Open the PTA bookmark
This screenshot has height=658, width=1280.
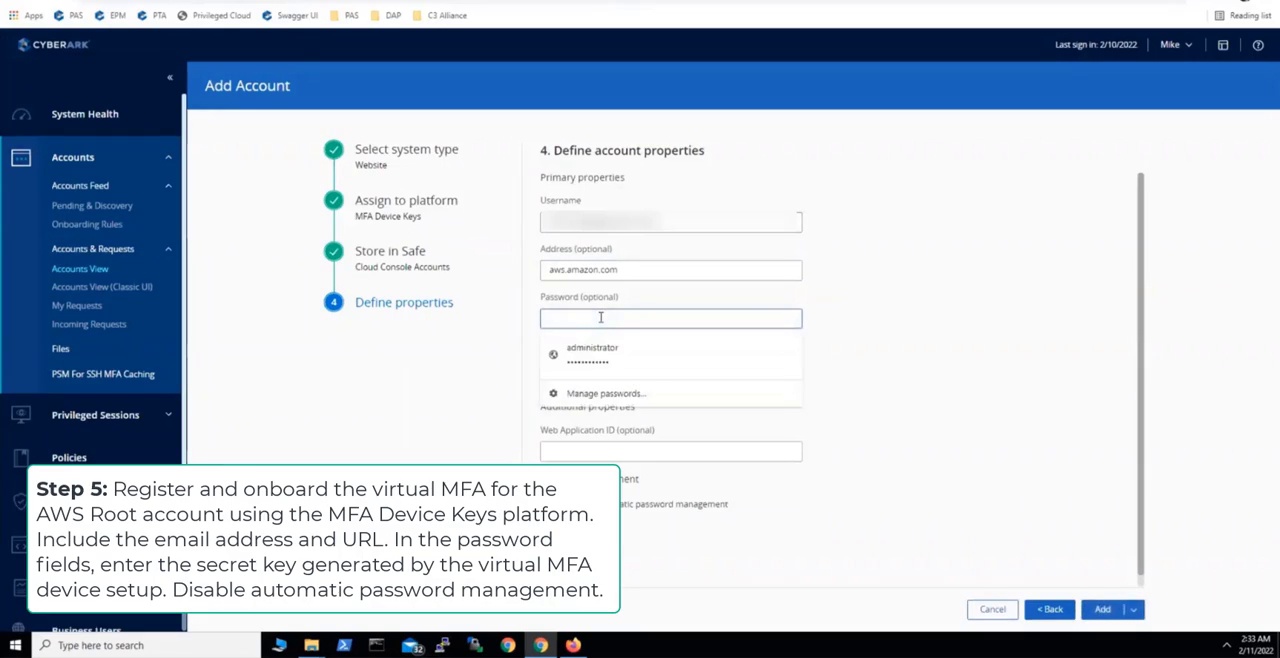pos(152,15)
